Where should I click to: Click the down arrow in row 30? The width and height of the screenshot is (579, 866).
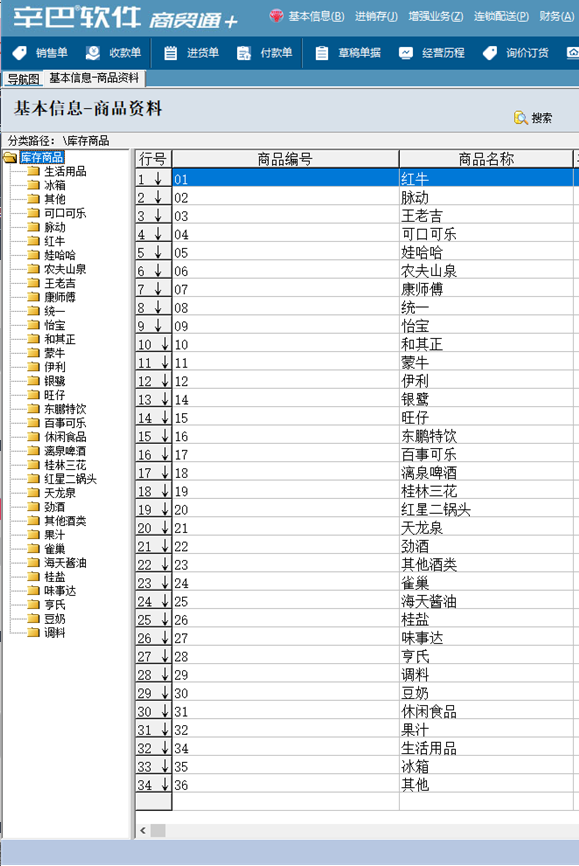pos(165,710)
